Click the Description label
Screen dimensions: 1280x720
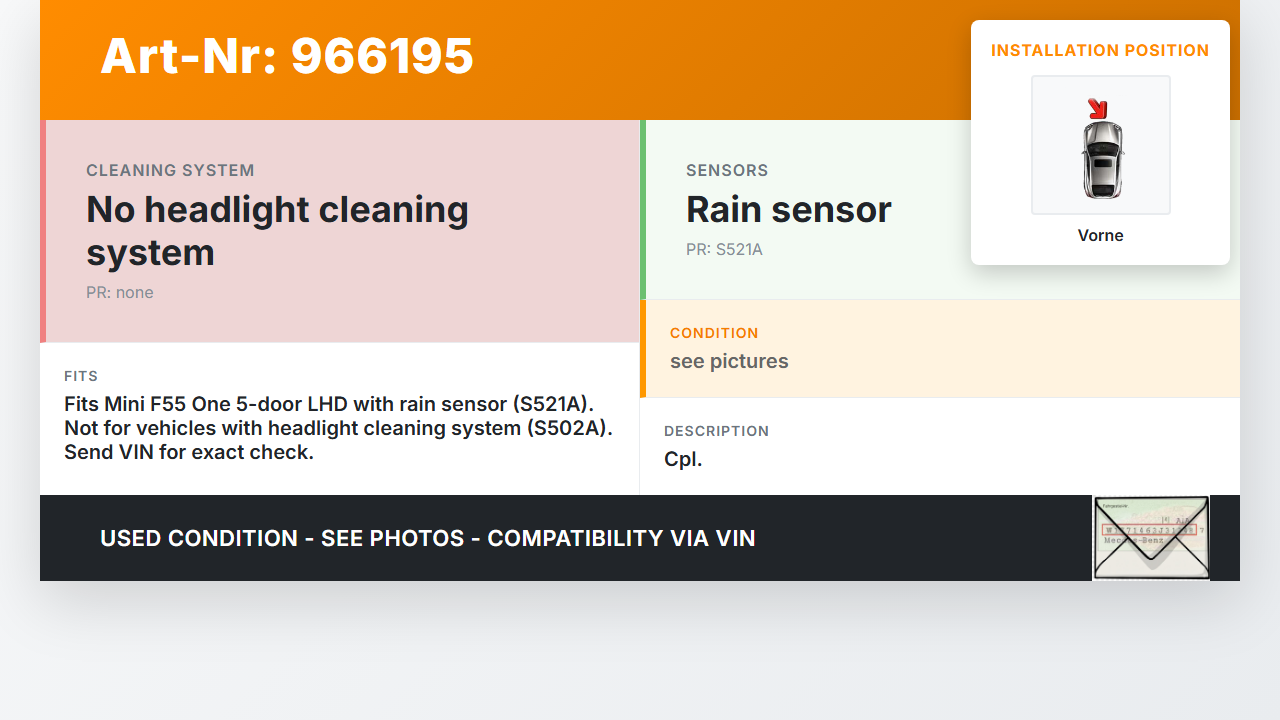(x=716, y=431)
